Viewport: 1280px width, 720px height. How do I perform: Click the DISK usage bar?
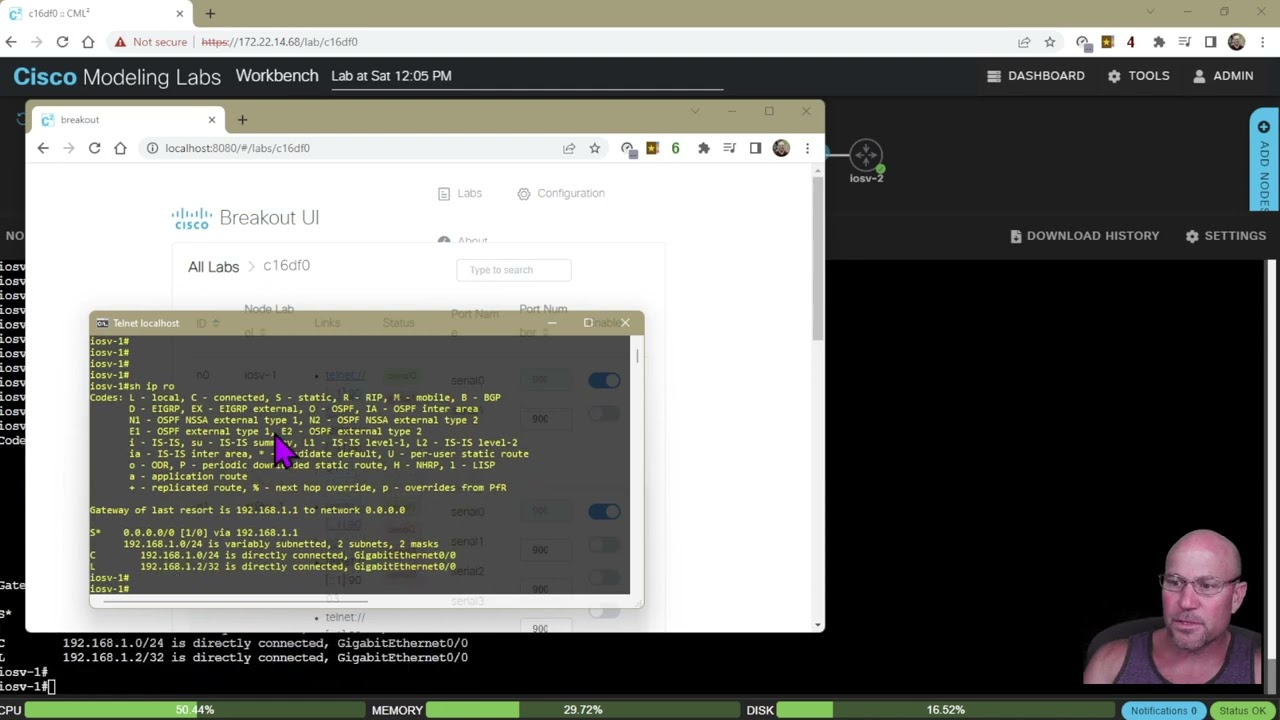(945, 710)
